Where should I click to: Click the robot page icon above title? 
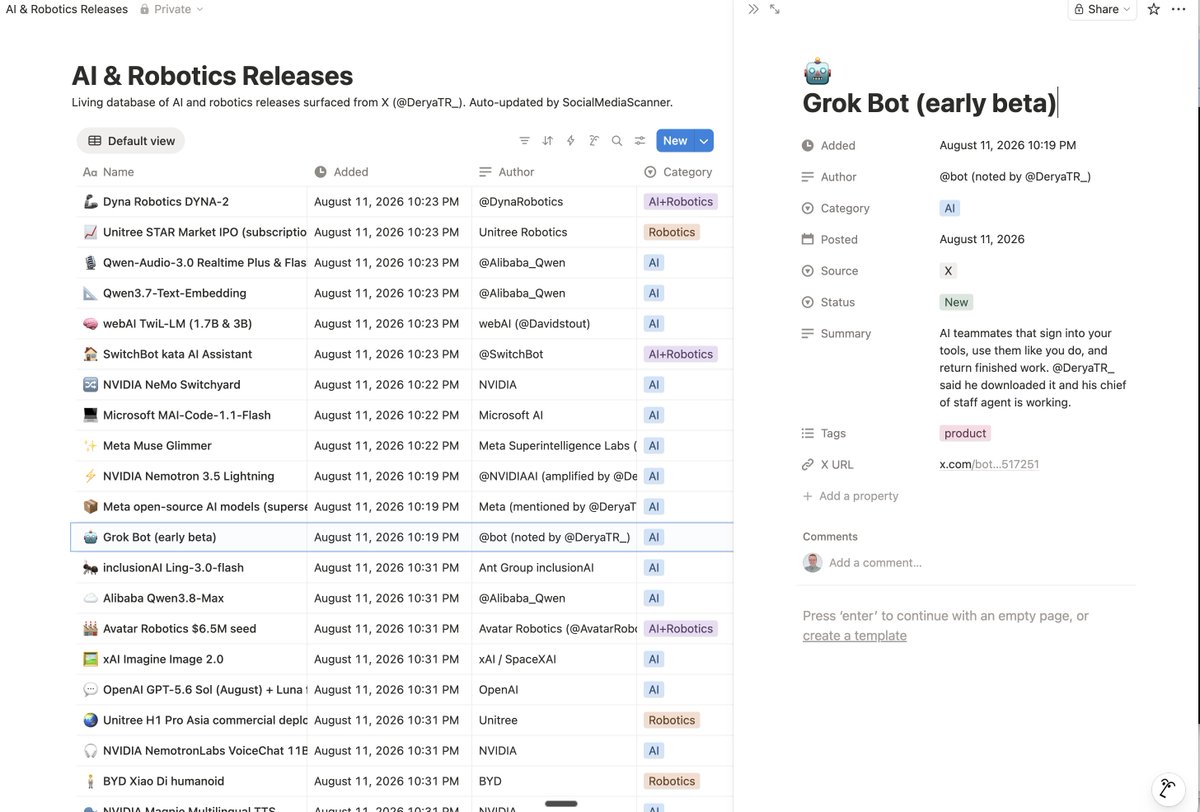(817, 72)
